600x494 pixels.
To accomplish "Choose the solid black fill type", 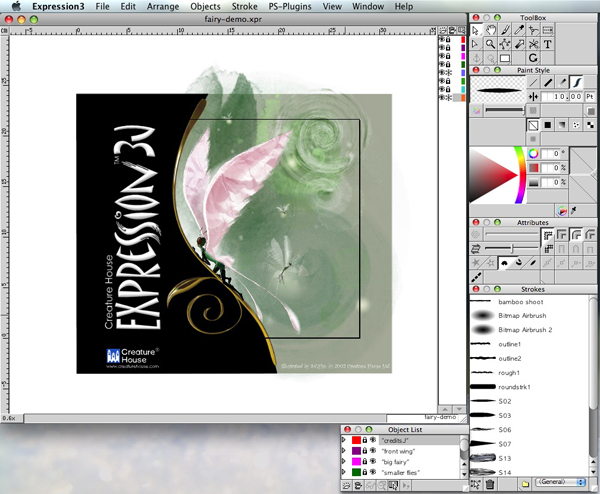I will pyautogui.click(x=548, y=125).
